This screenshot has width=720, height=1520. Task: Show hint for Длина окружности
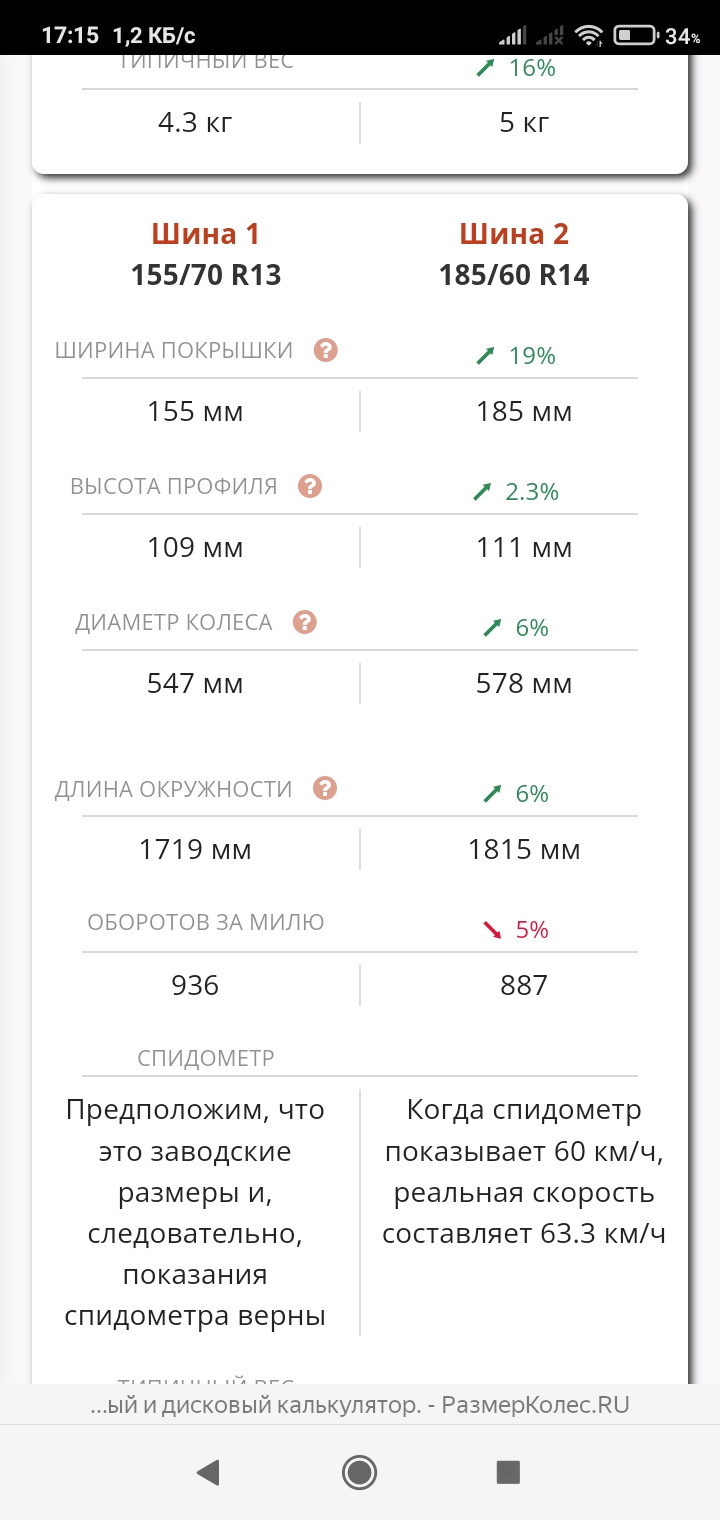pos(325,789)
